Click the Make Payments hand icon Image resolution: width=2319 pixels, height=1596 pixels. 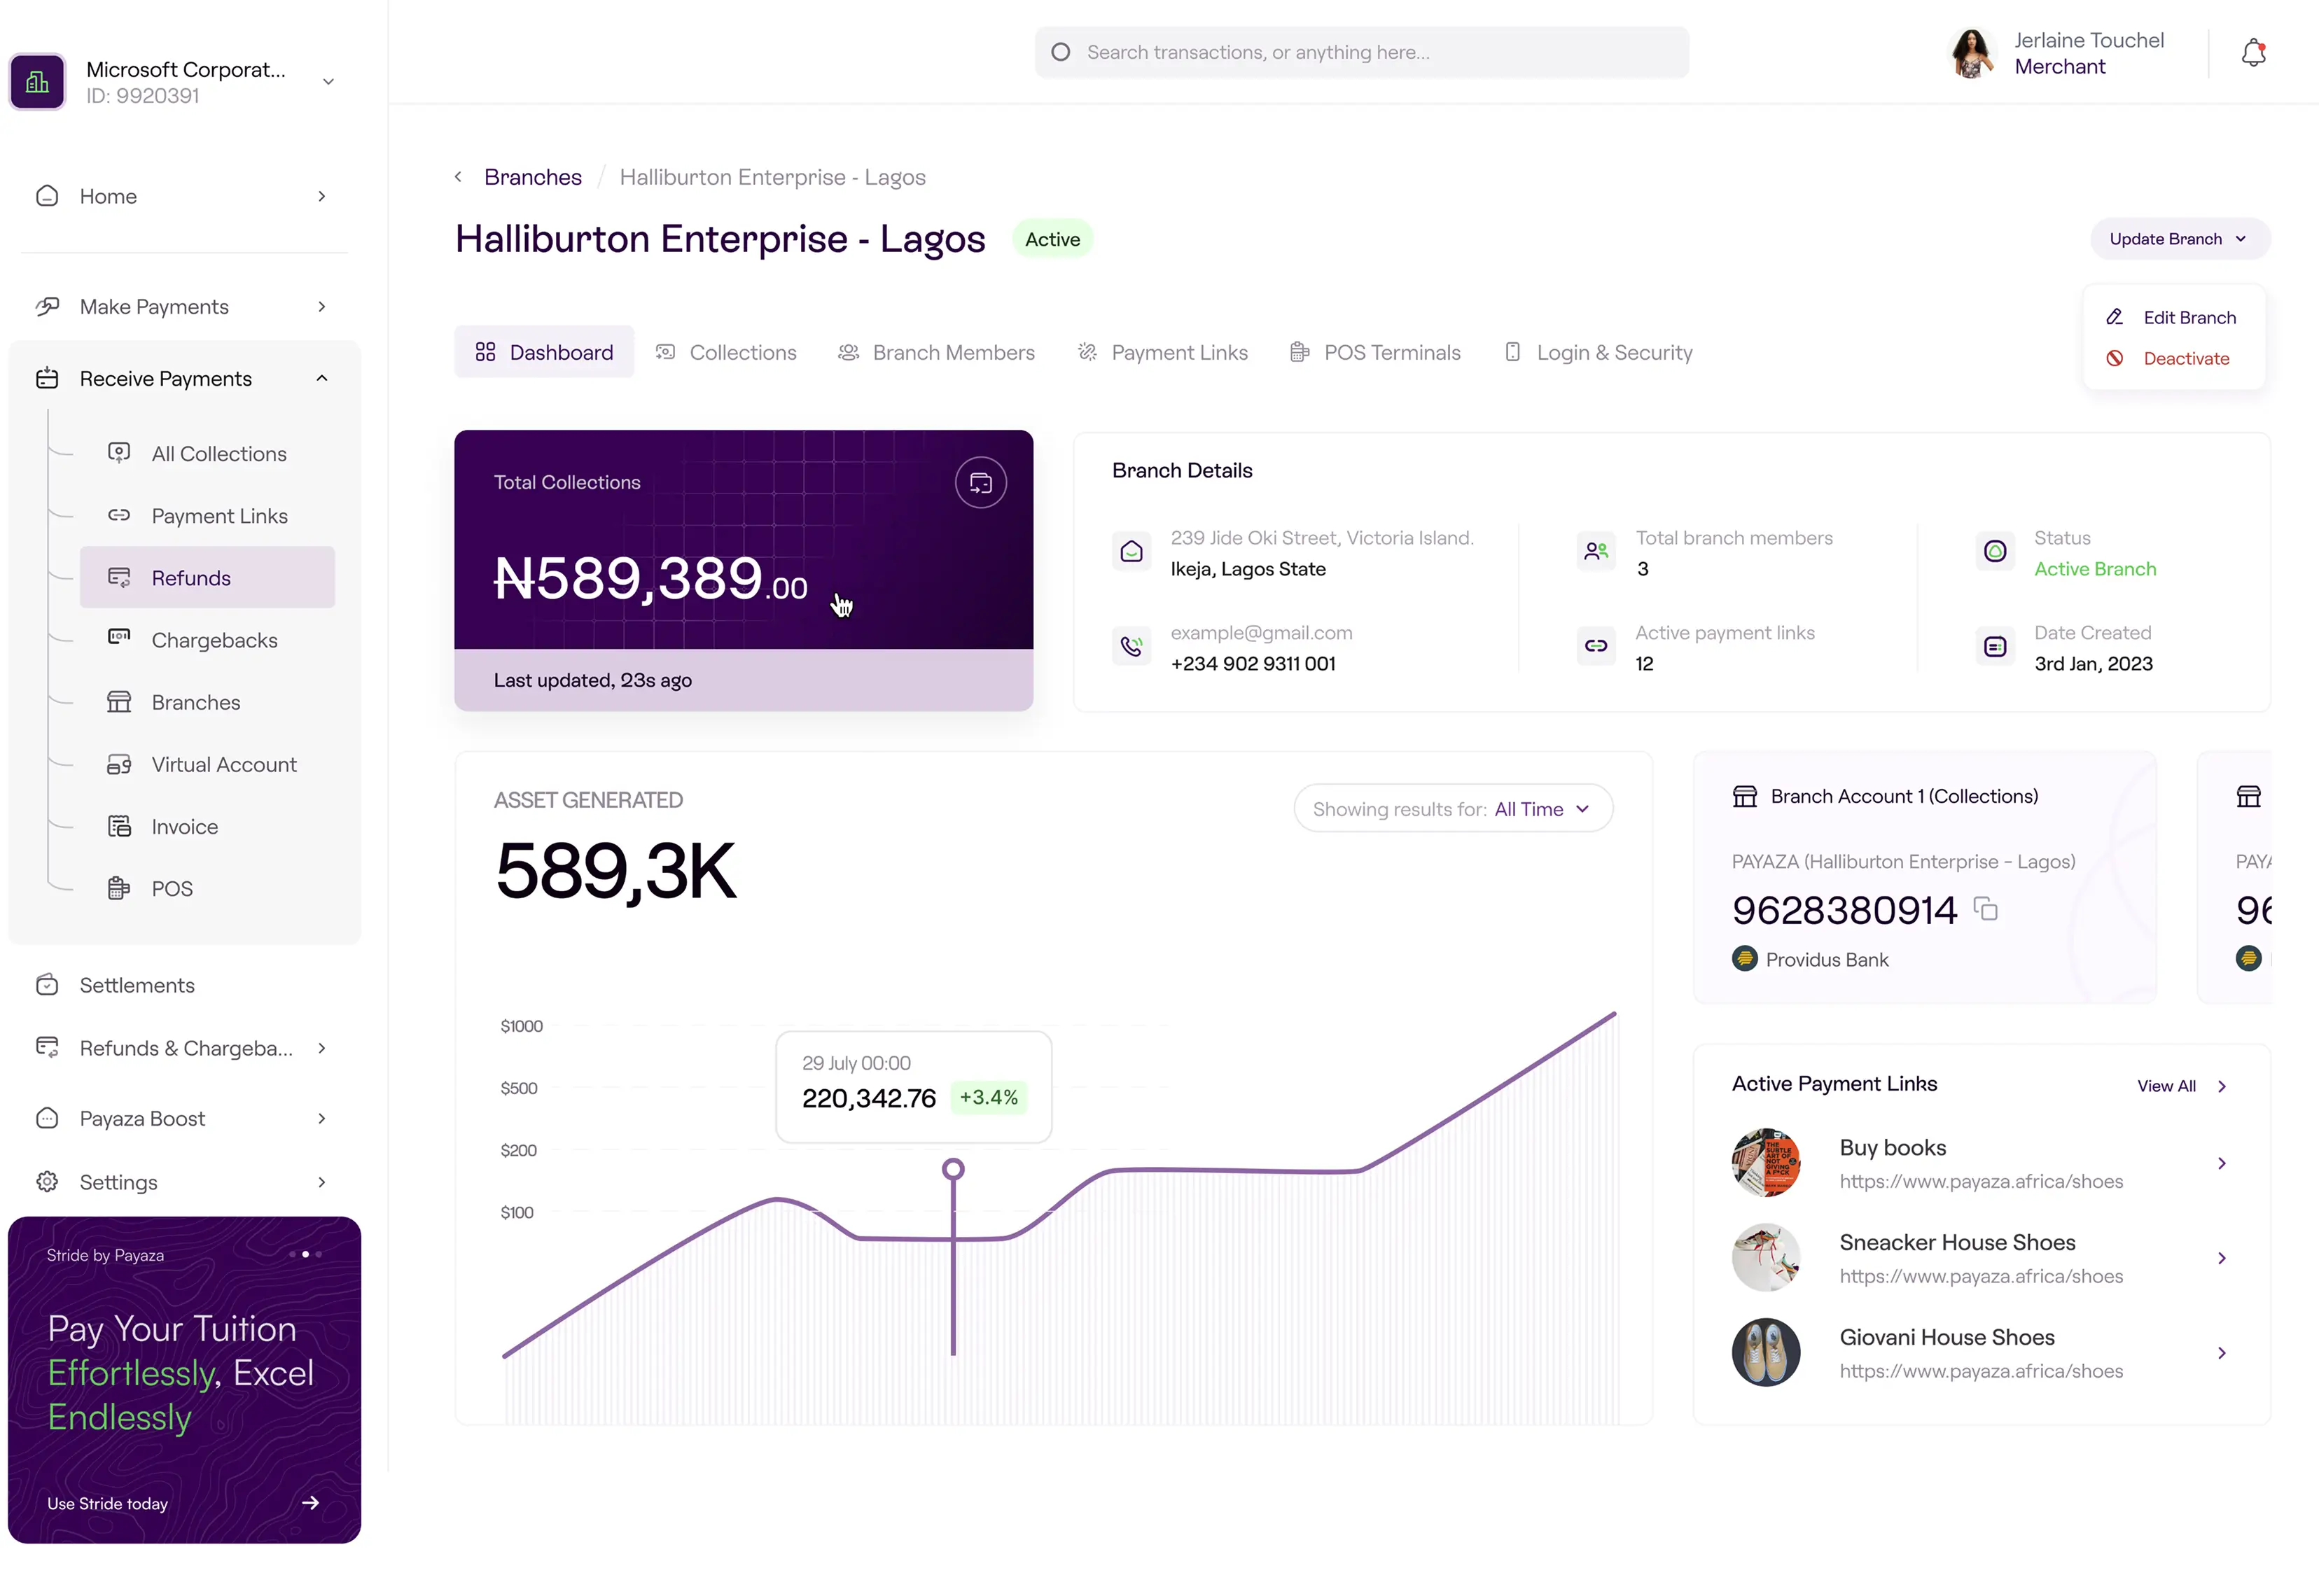[47, 306]
